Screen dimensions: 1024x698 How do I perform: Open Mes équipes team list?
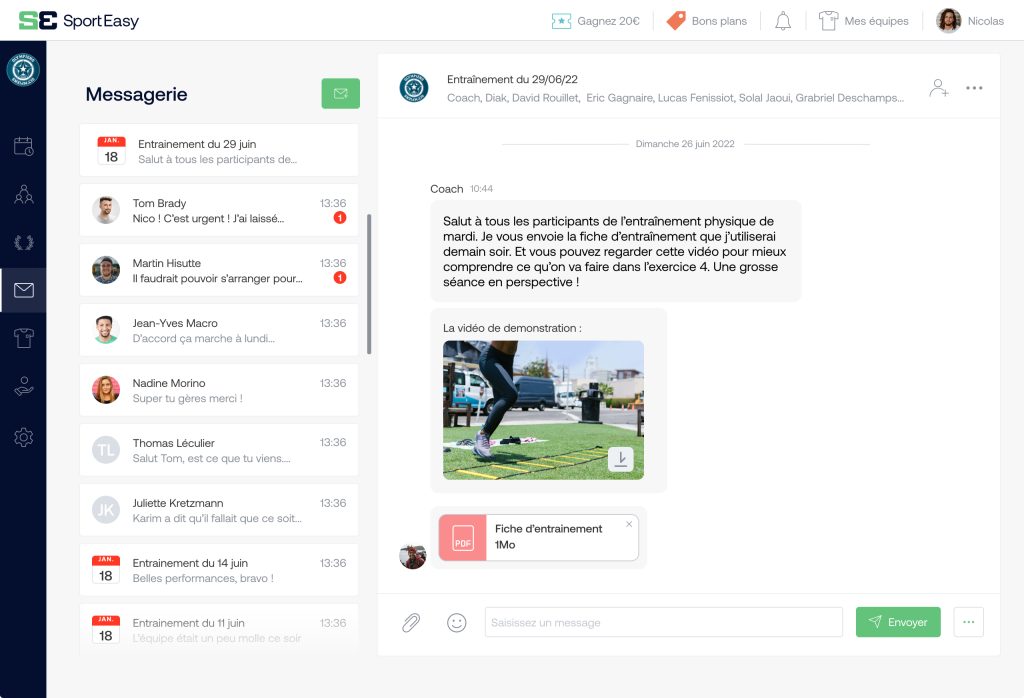863,21
